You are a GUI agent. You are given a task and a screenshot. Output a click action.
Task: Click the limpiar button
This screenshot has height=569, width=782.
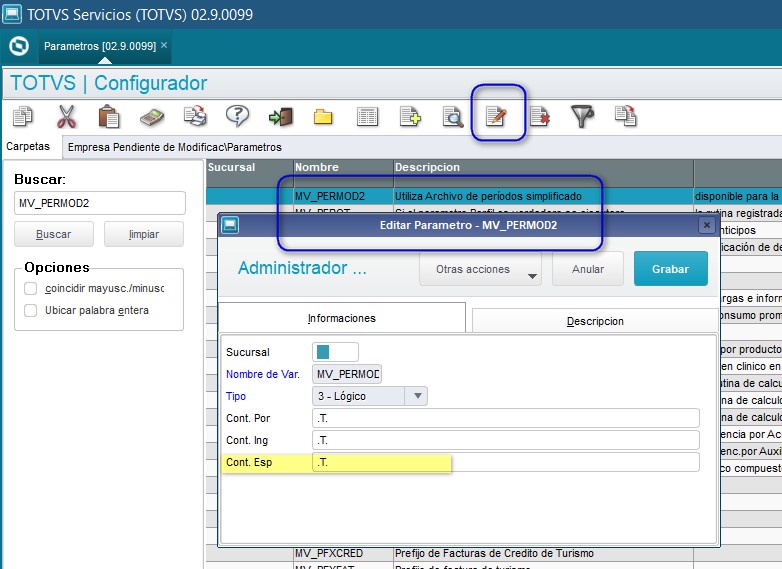pos(144,234)
